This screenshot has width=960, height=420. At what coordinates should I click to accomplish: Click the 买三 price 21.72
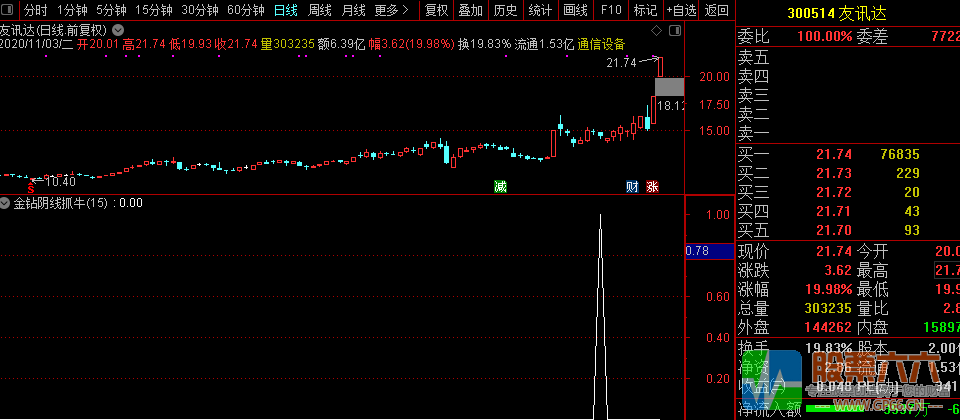834,192
